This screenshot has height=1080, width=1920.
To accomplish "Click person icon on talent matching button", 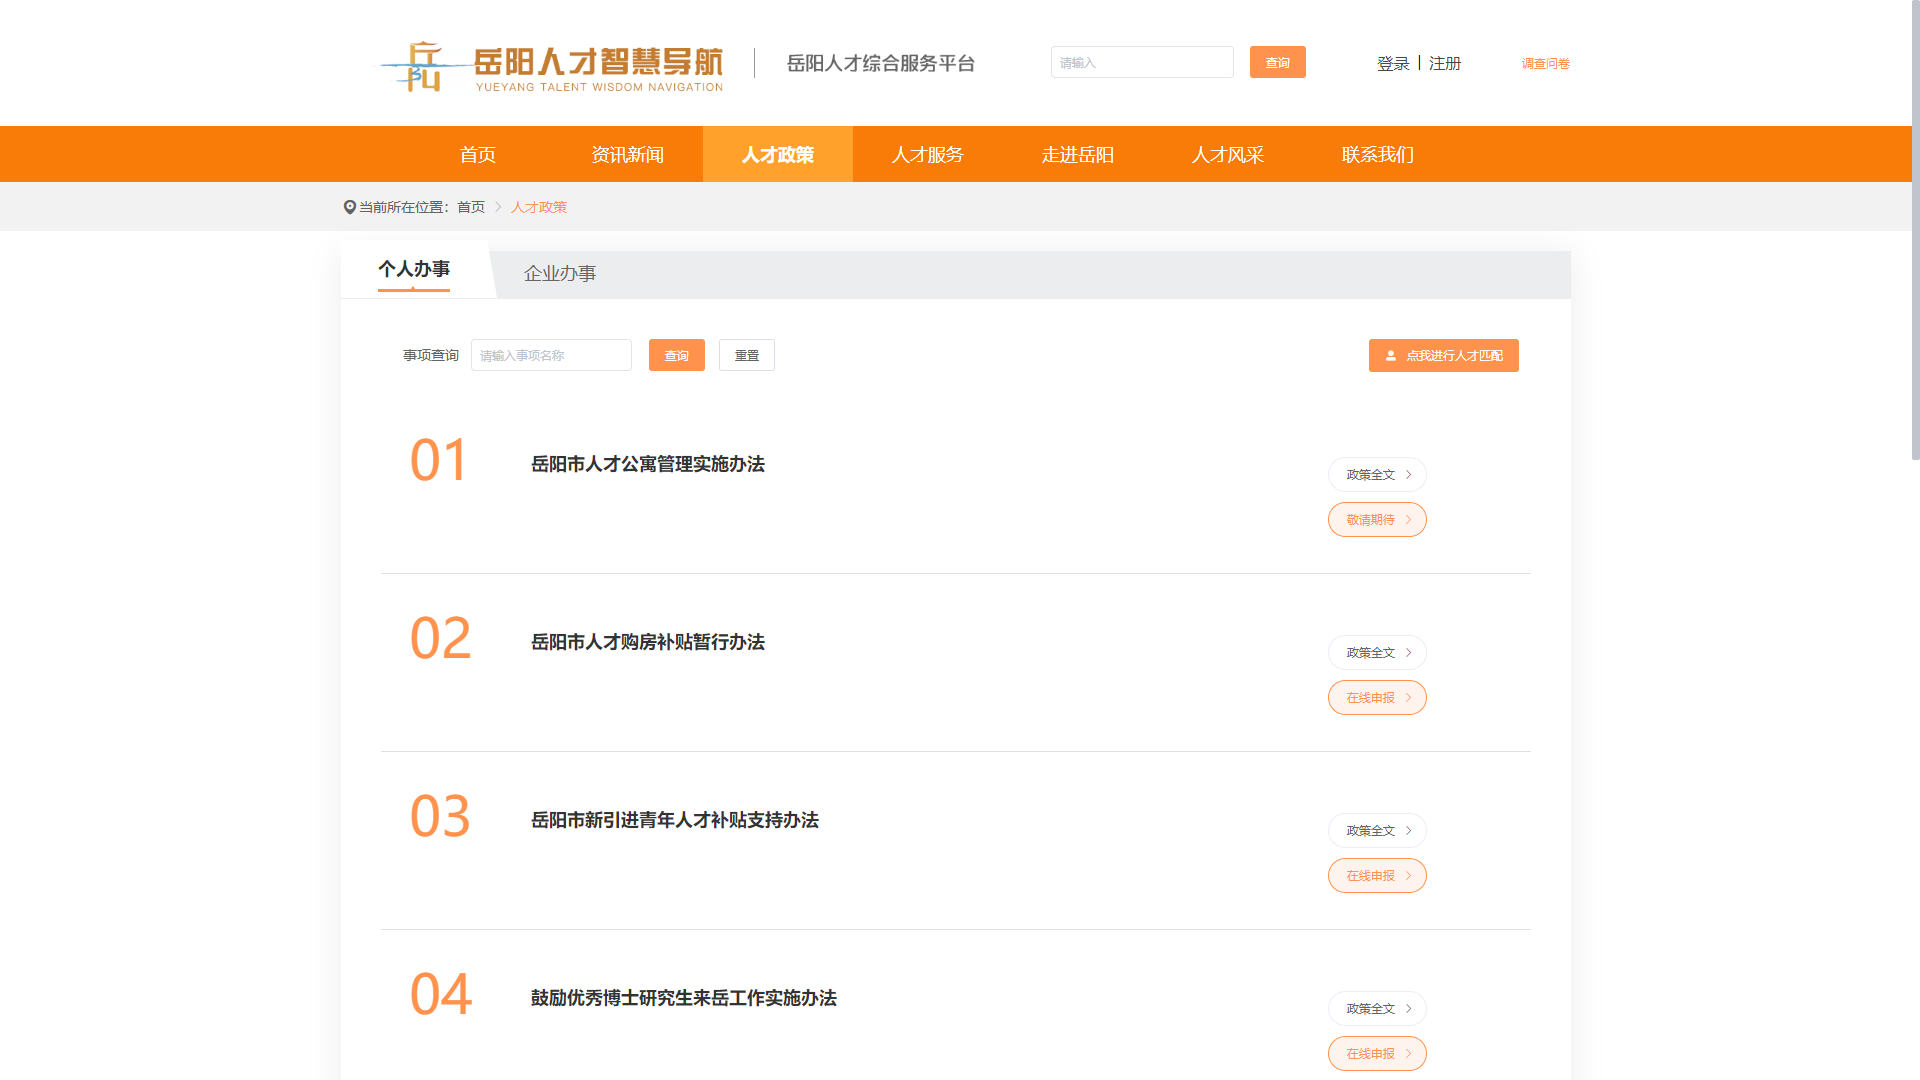I will pos(1390,356).
